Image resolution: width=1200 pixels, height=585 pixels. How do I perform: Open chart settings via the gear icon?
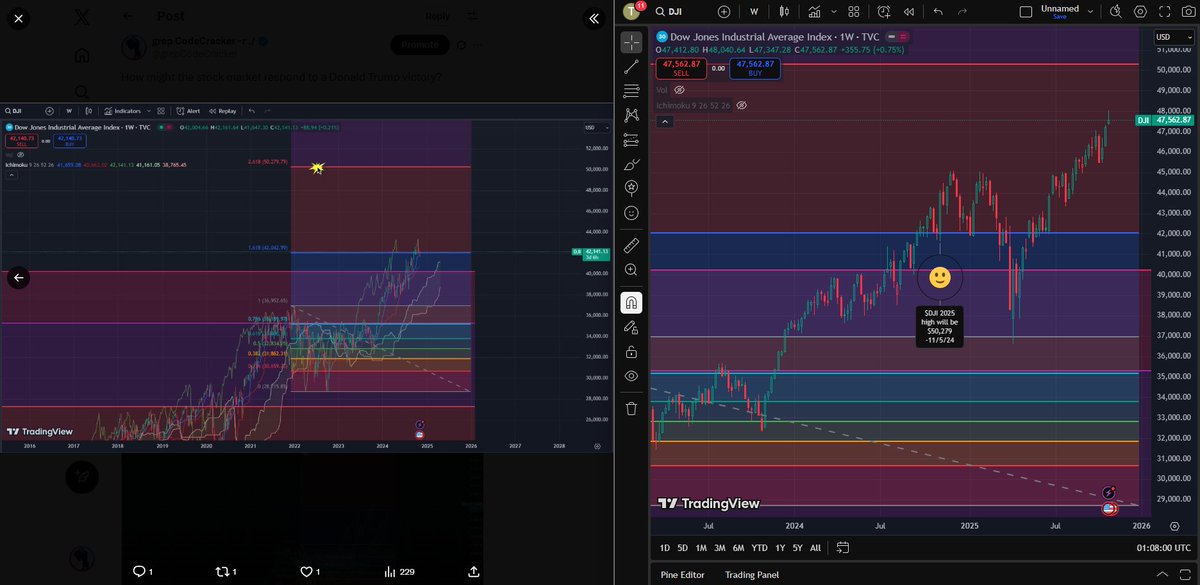pos(1140,11)
